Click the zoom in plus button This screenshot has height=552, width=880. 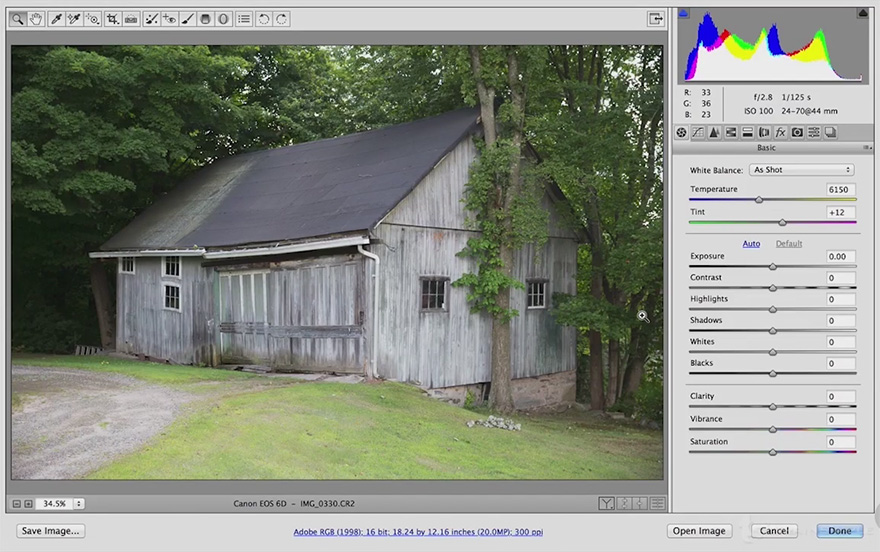[28, 504]
